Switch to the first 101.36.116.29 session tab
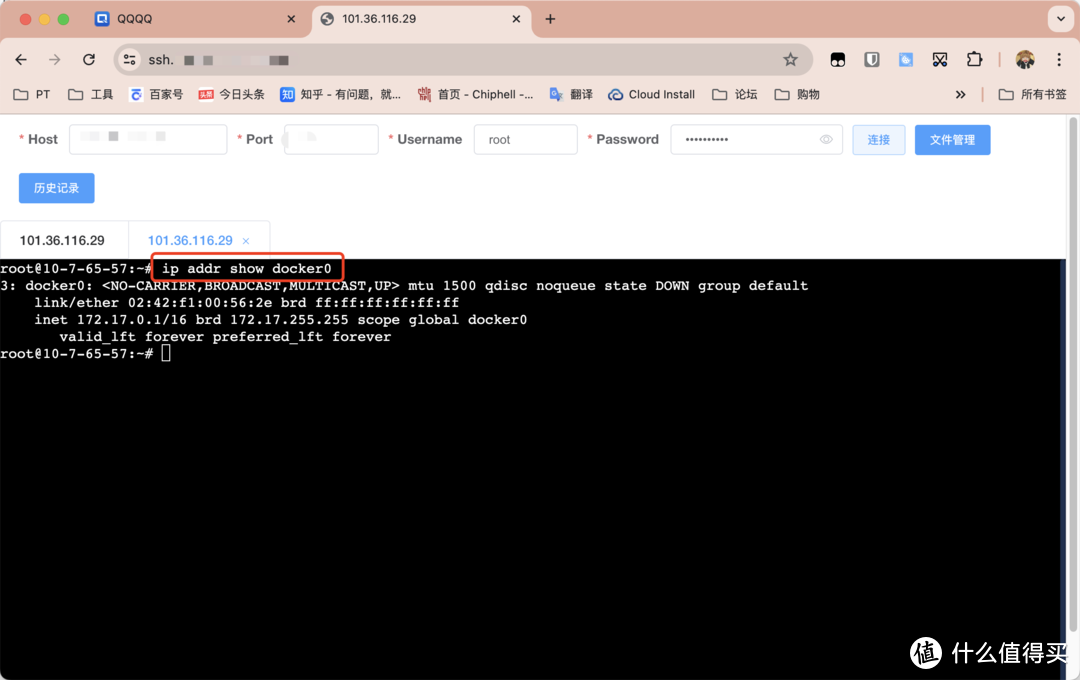Image resolution: width=1080 pixels, height=680 pixels. pos(63,240)
